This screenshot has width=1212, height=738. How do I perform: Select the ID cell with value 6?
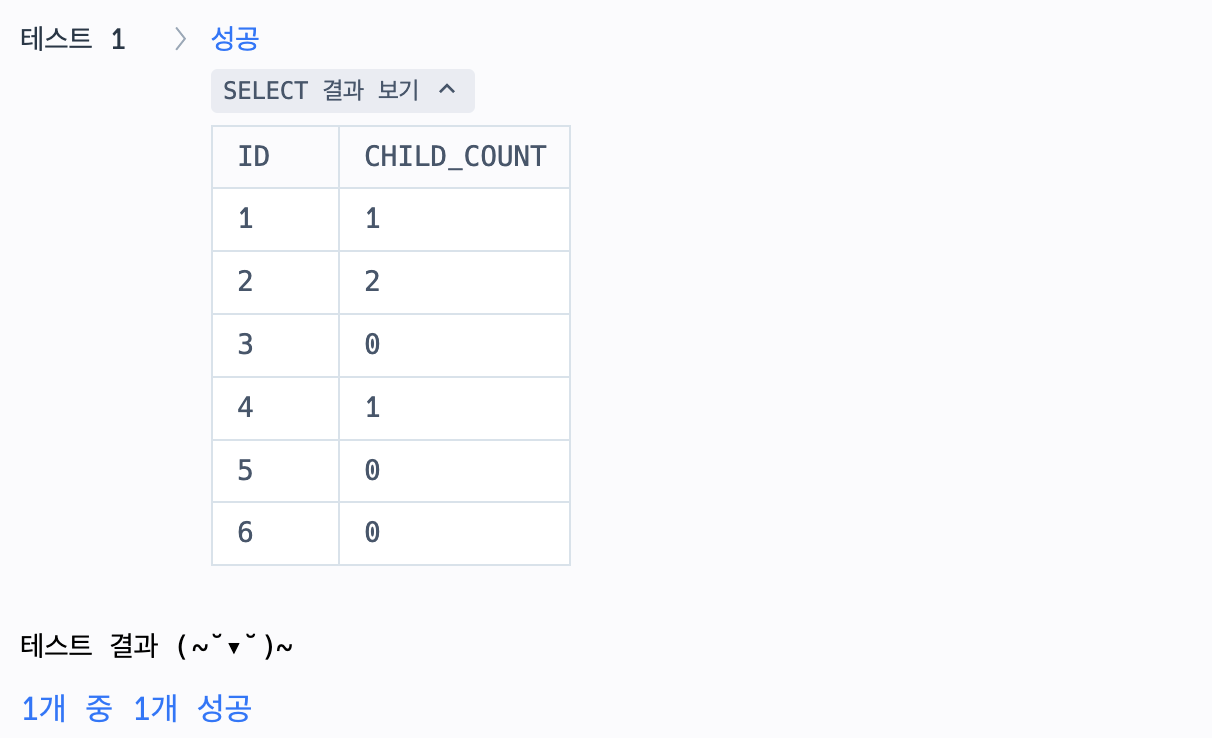point(275,533)
